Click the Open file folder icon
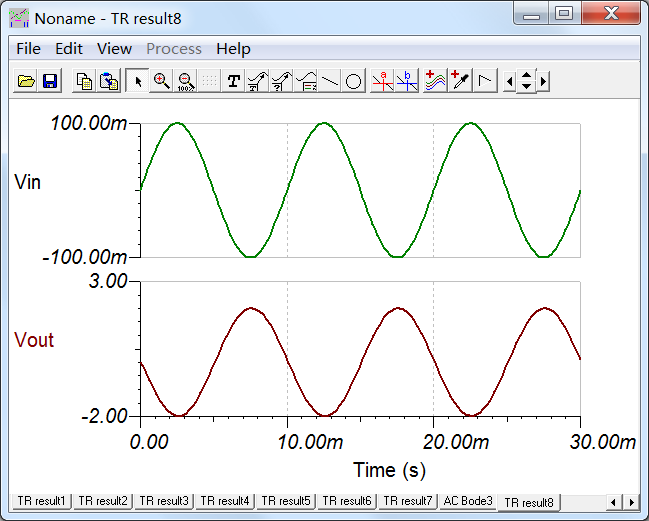Image resolution: width=649 pixels, height=521 pixels. (27, 81)
